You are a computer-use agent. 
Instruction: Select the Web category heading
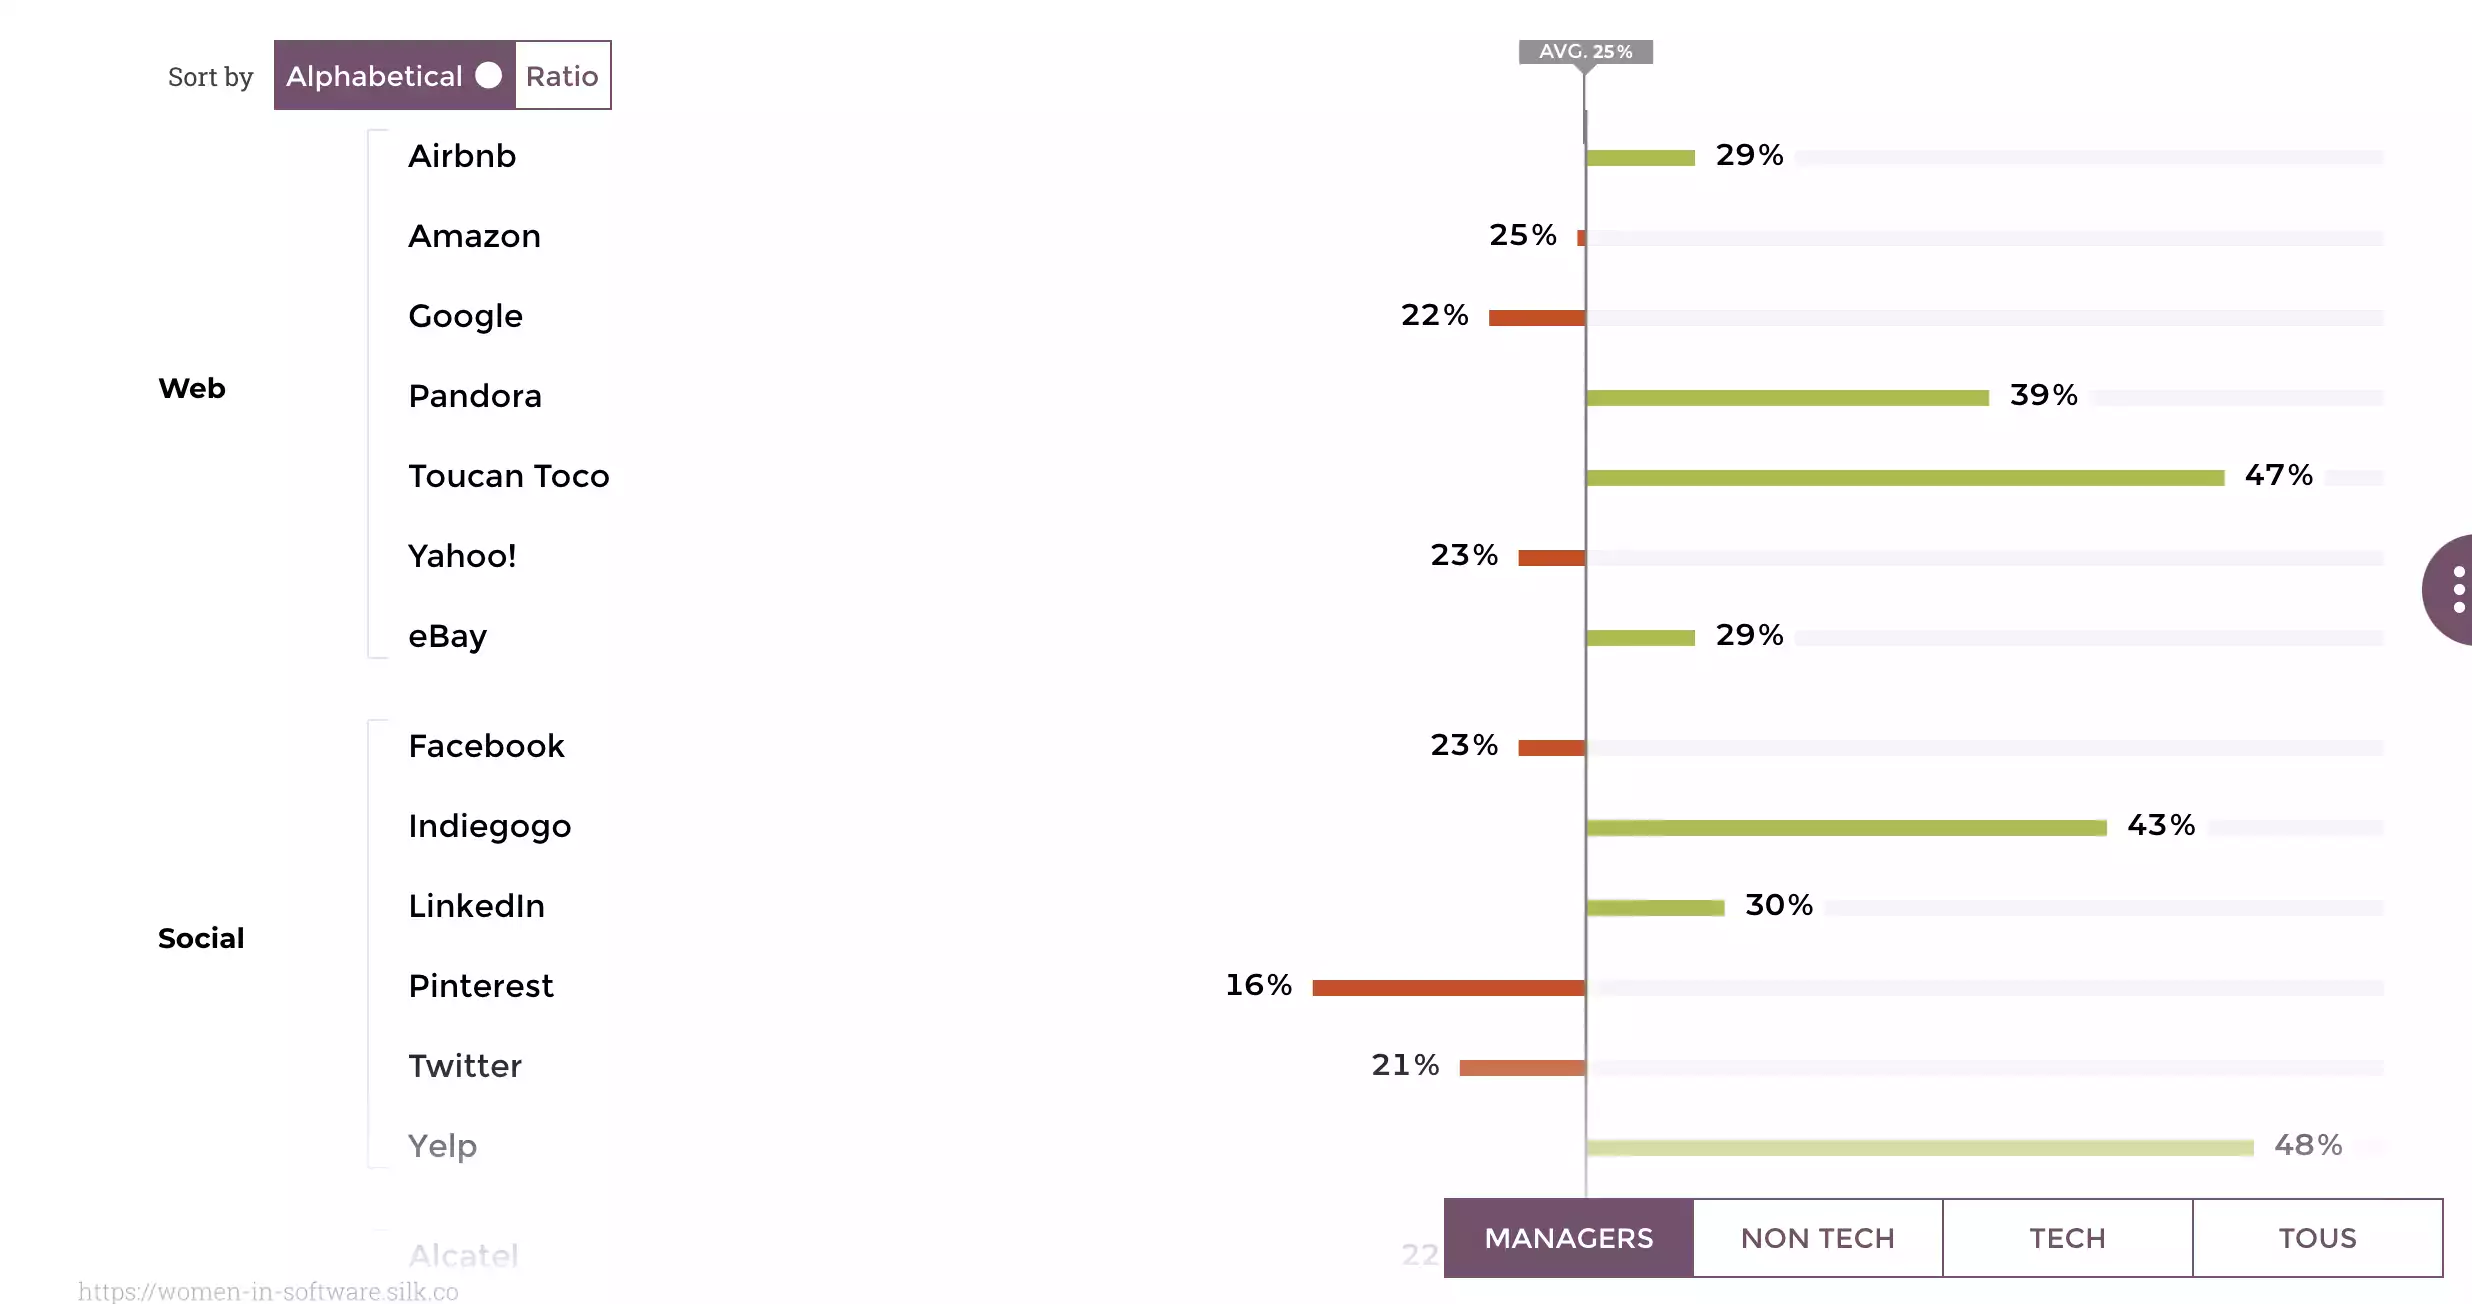point(192,388)
